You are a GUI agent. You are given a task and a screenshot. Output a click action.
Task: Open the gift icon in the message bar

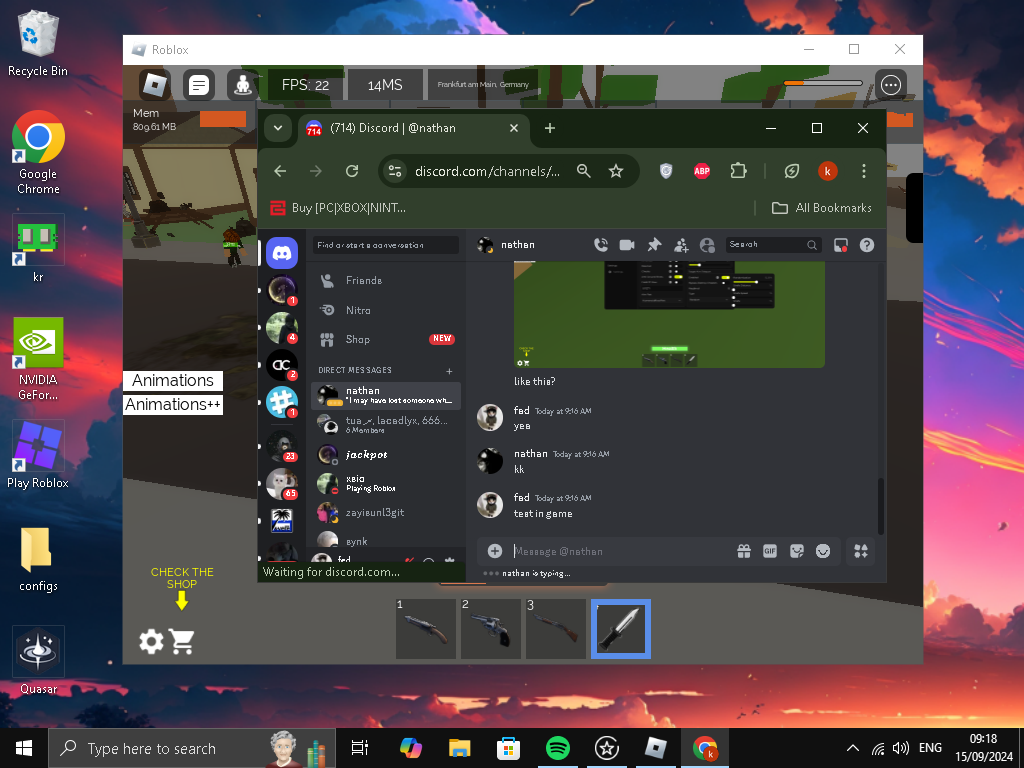pos(744,551)
